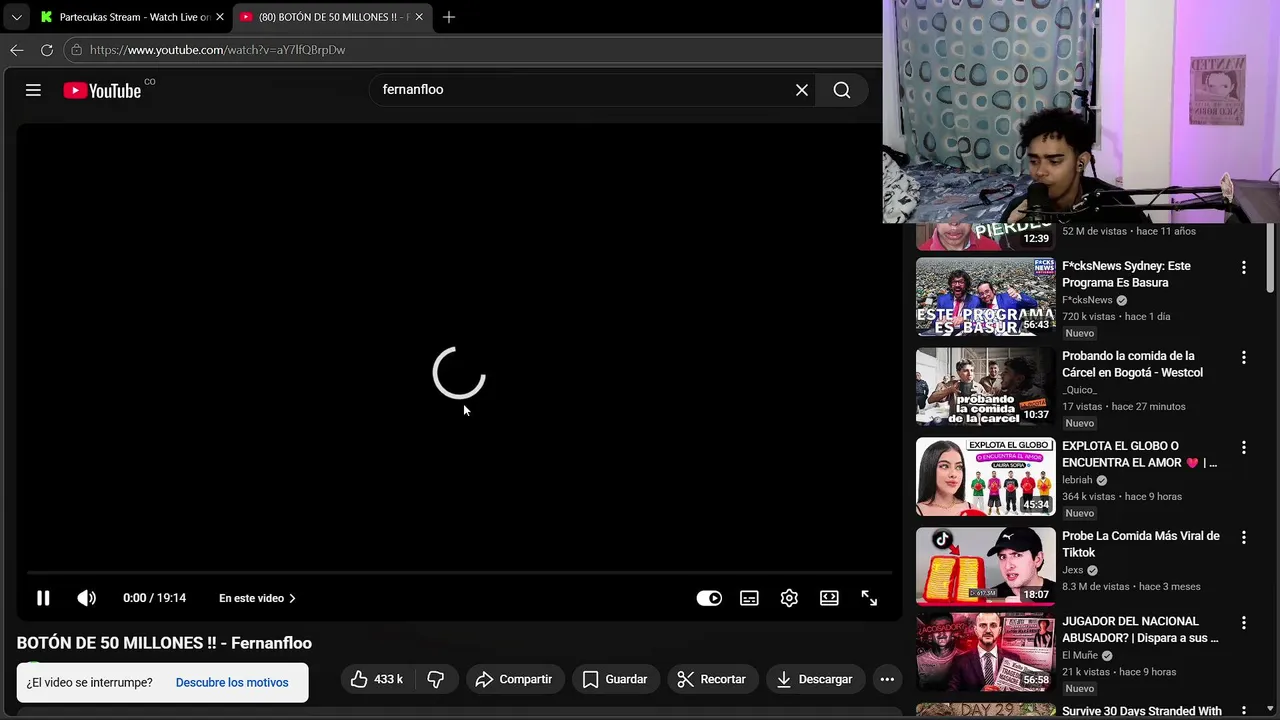Open options menu for Comida Más Viral video

1244,538
